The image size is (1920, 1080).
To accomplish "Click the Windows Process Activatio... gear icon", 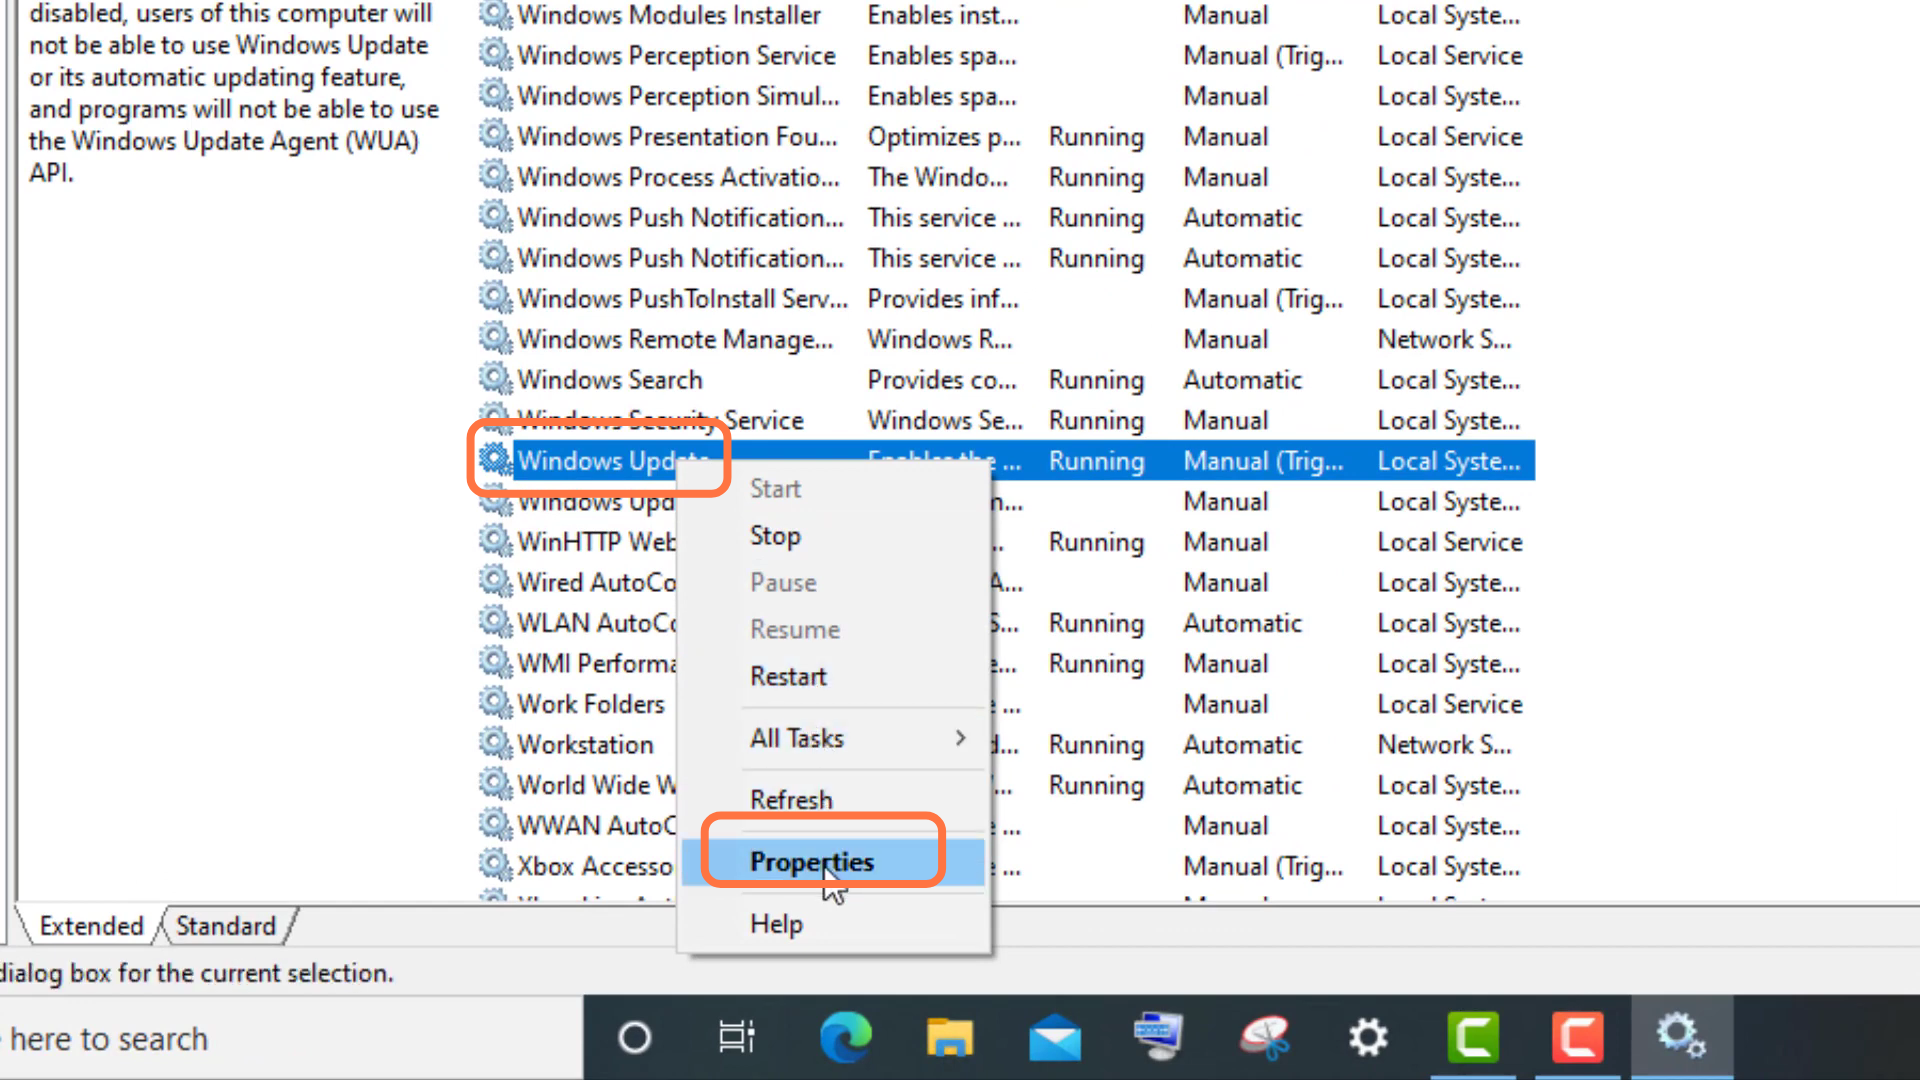I will 495,176.
